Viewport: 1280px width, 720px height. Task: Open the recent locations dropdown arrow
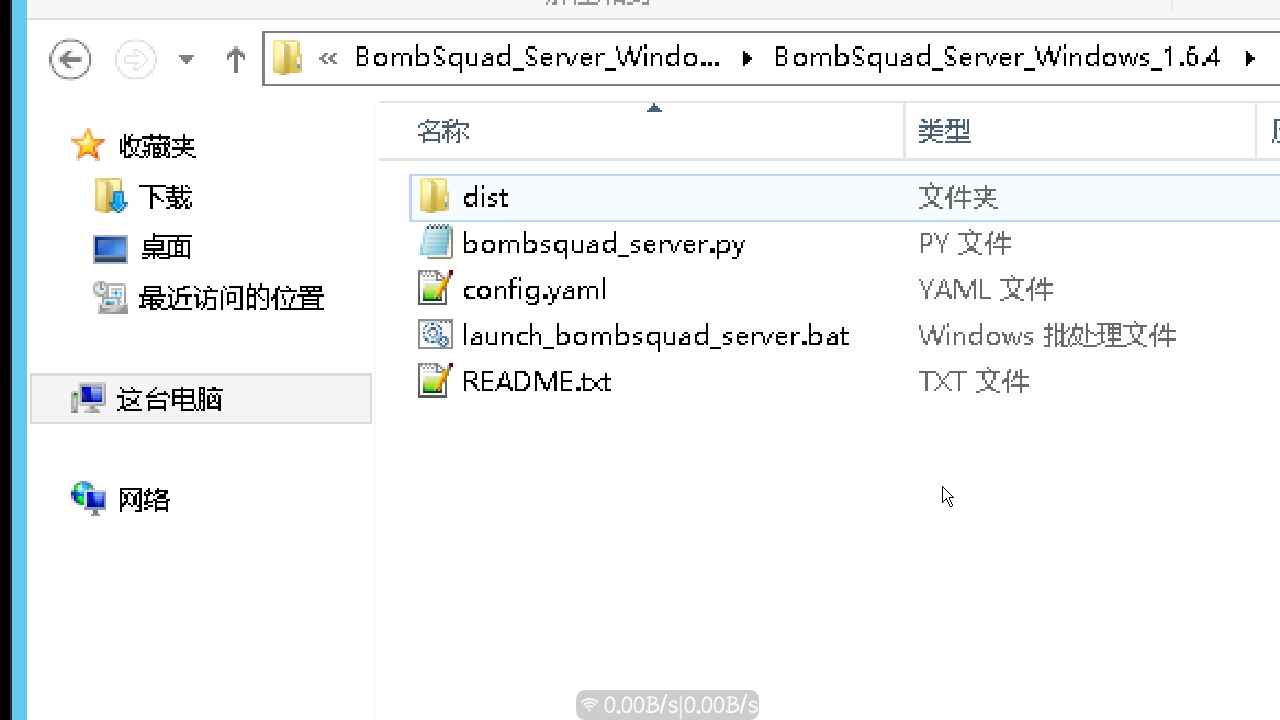pos(186,59)
